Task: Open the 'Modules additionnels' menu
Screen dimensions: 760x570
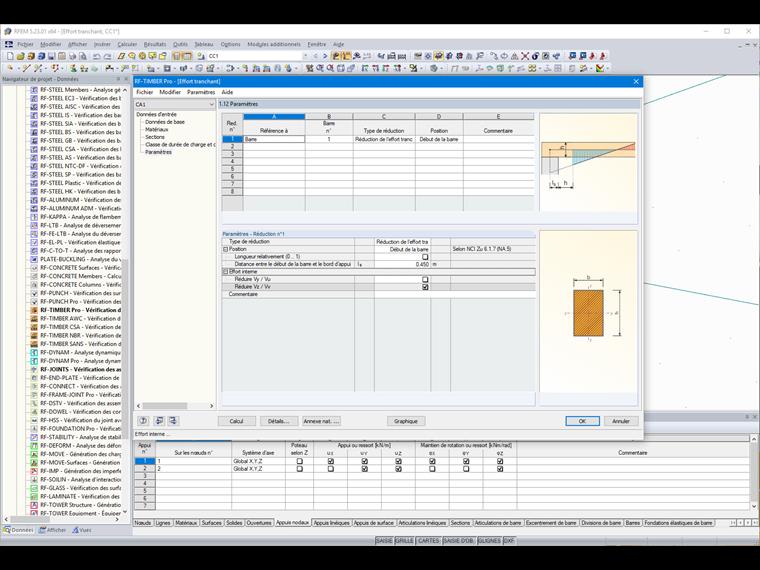Action: 274,44
